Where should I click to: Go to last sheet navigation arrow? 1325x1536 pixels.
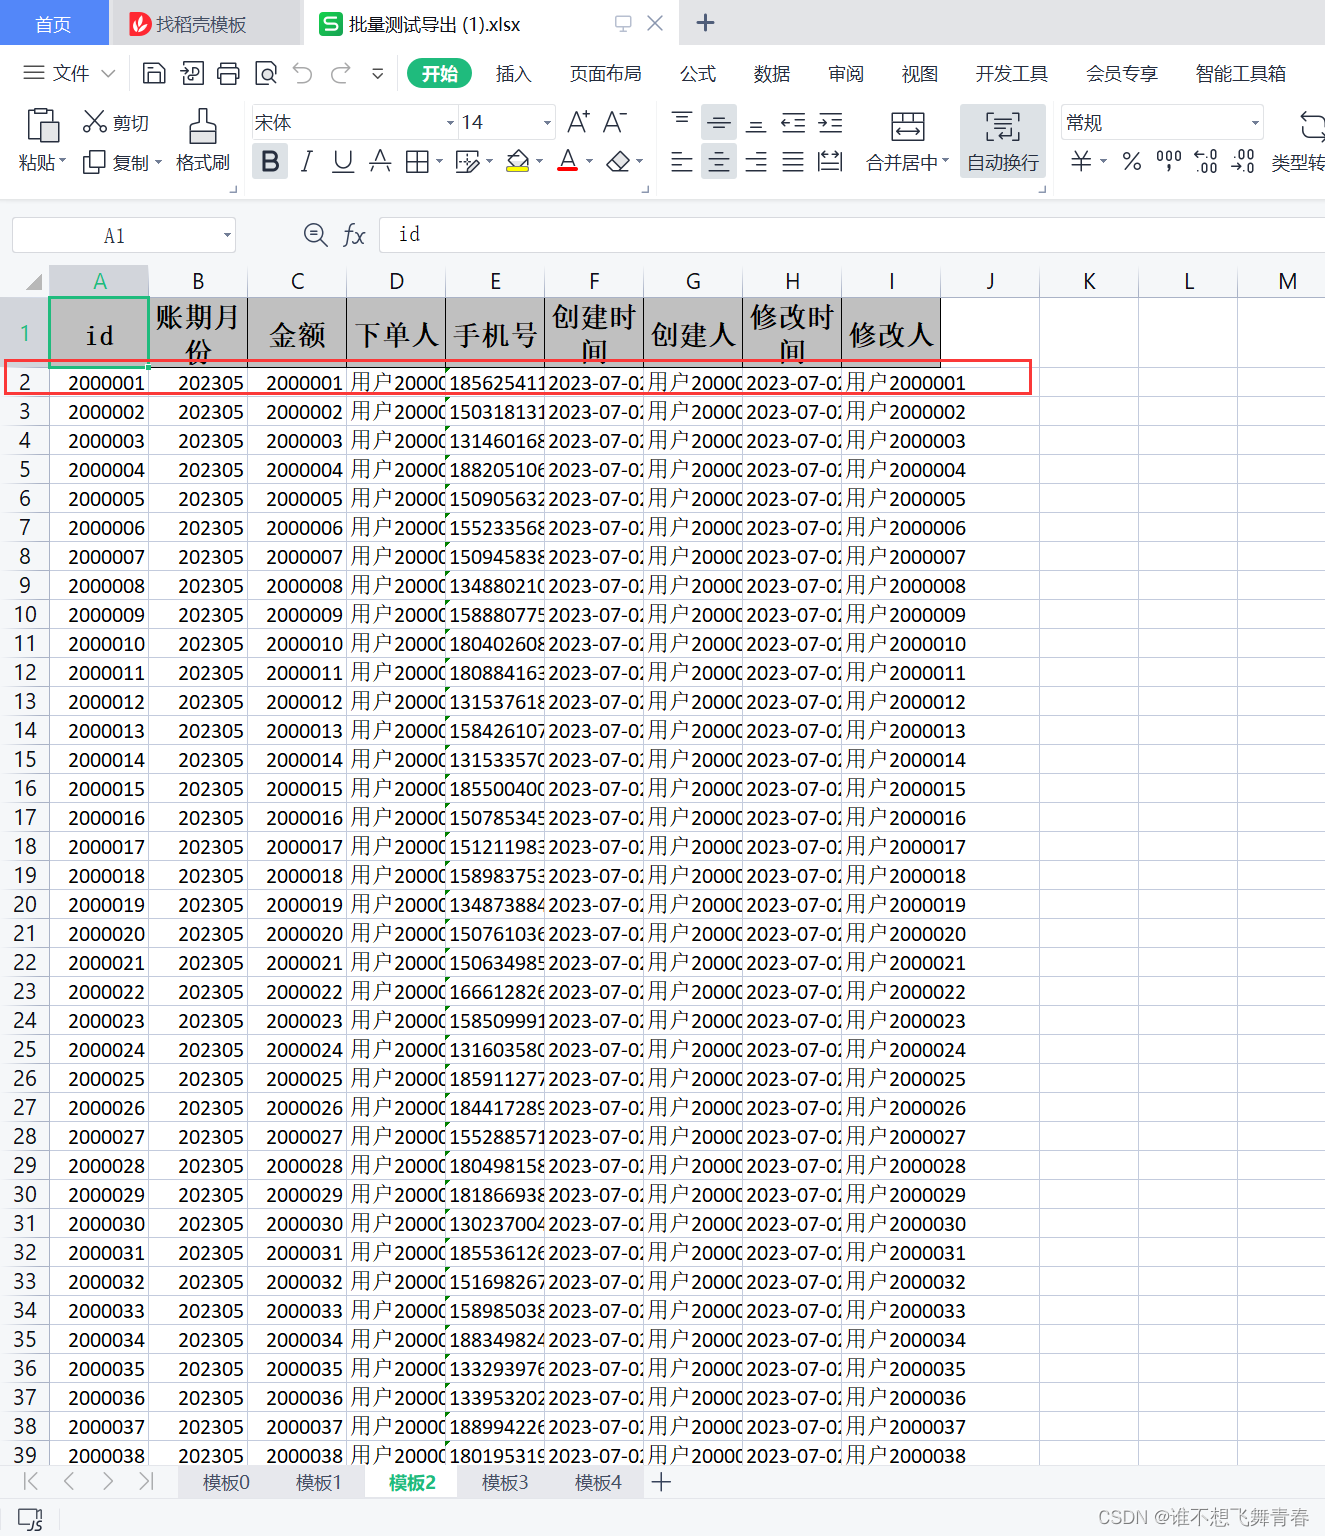point(147,1481)
